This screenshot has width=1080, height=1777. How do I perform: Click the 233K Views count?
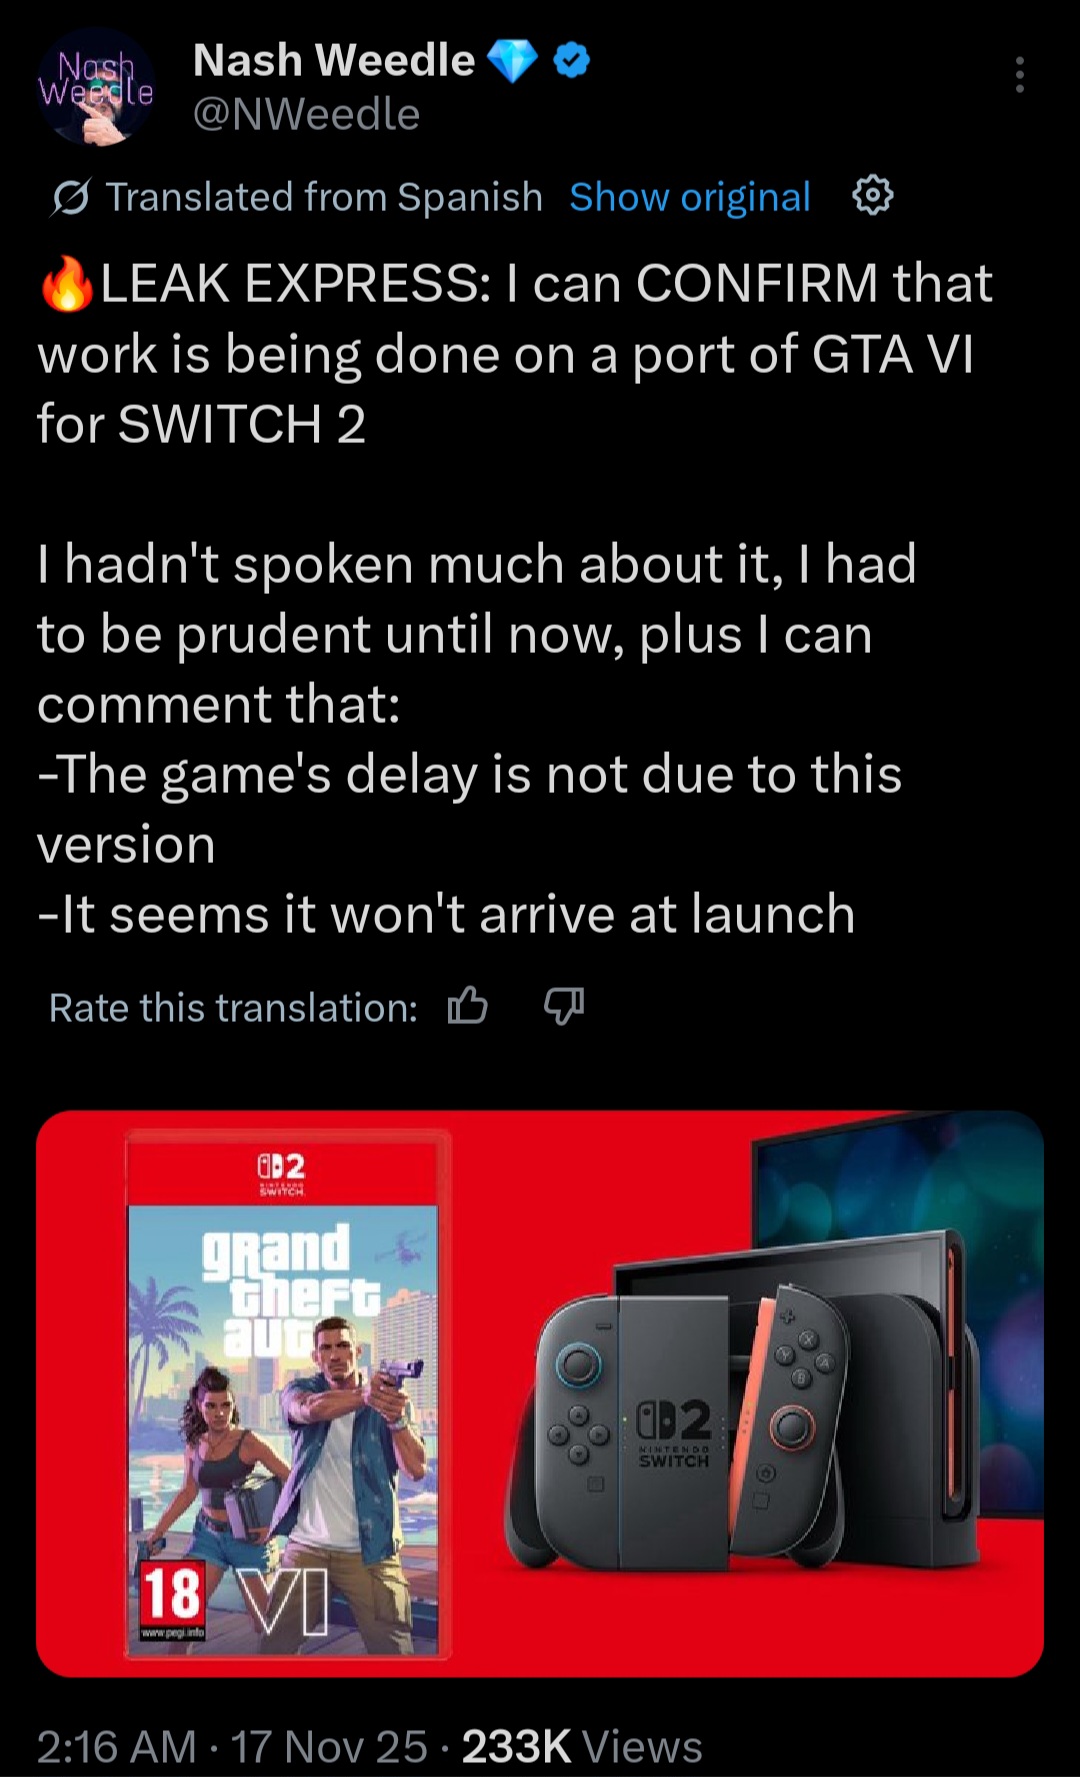582,1747
